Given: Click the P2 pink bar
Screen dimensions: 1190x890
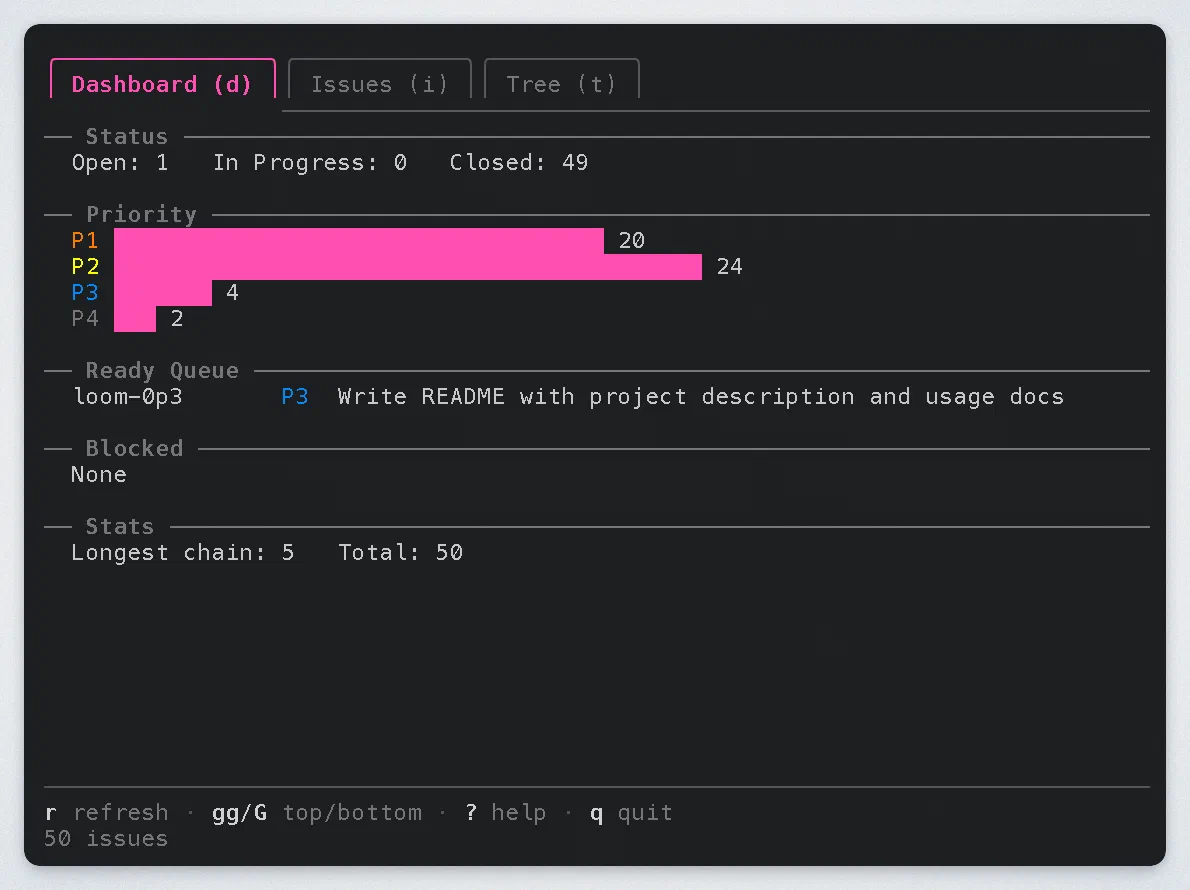Looking at the screenshot, I should [x=408, y=266].
